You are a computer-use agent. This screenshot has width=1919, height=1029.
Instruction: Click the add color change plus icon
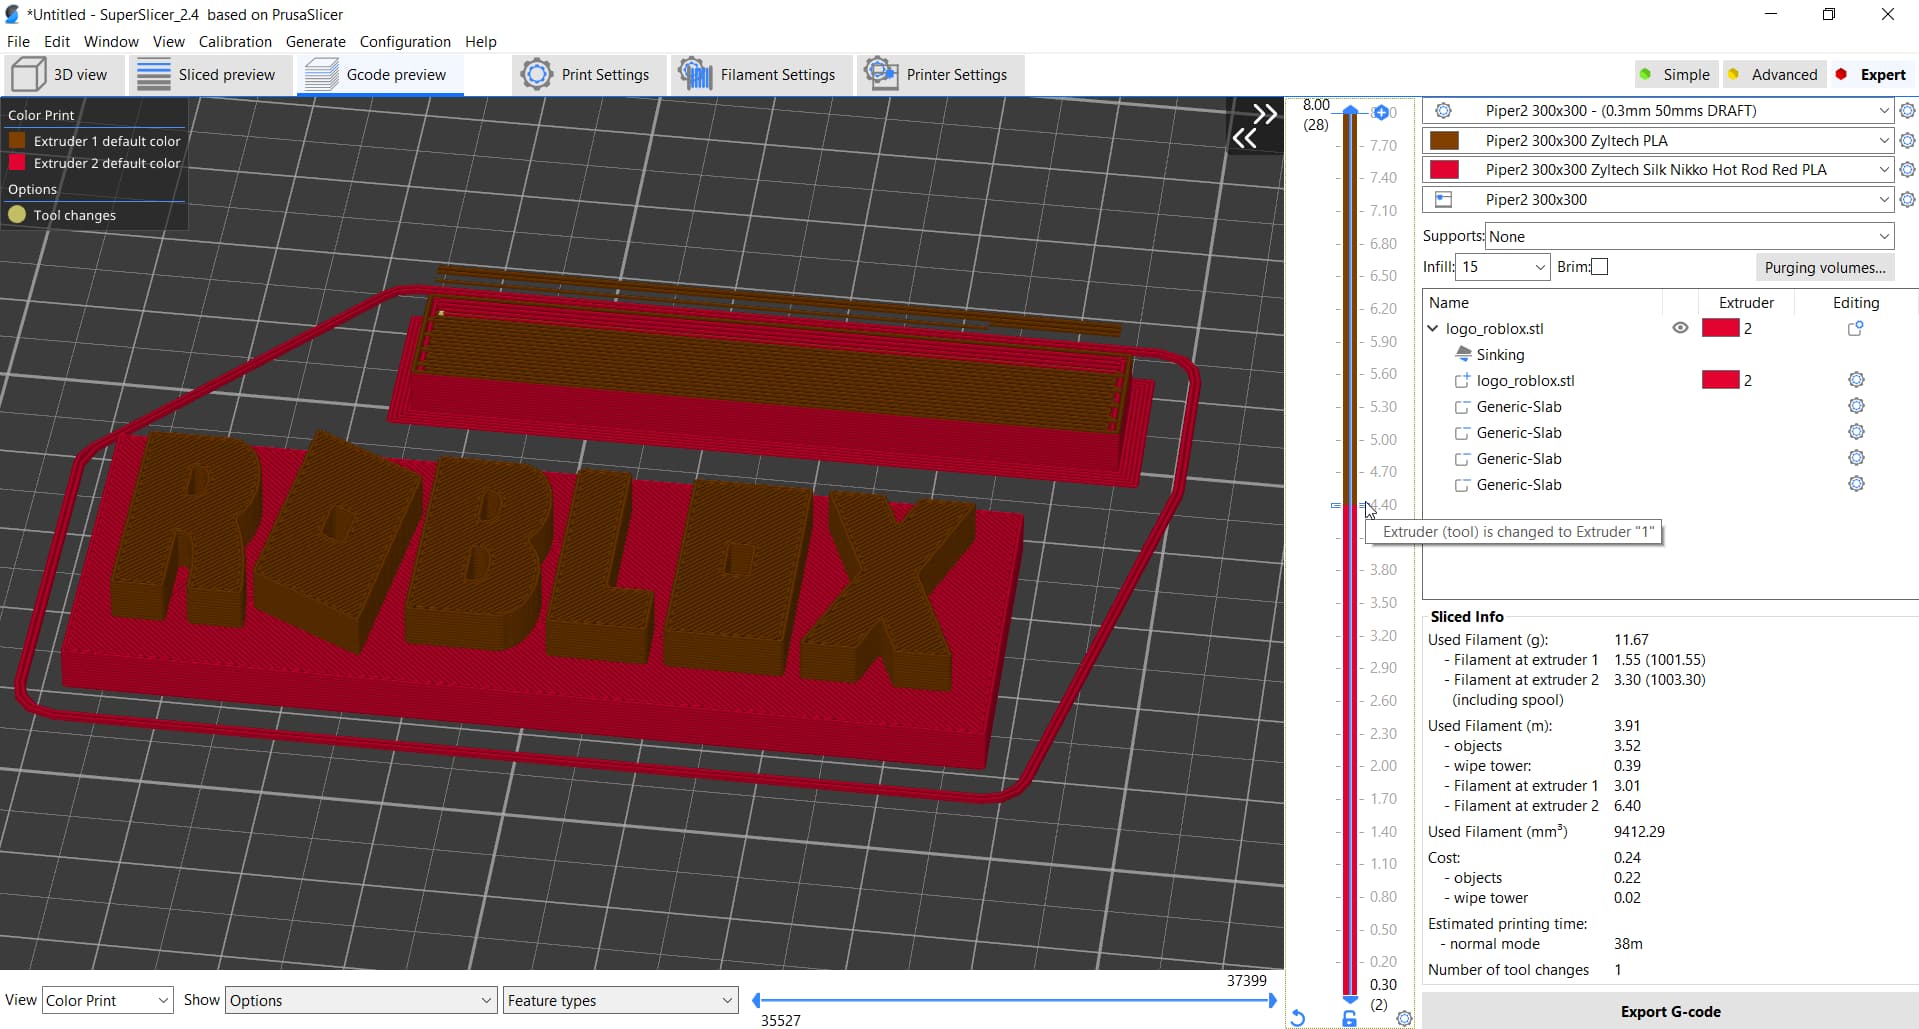pos(1381,112)
